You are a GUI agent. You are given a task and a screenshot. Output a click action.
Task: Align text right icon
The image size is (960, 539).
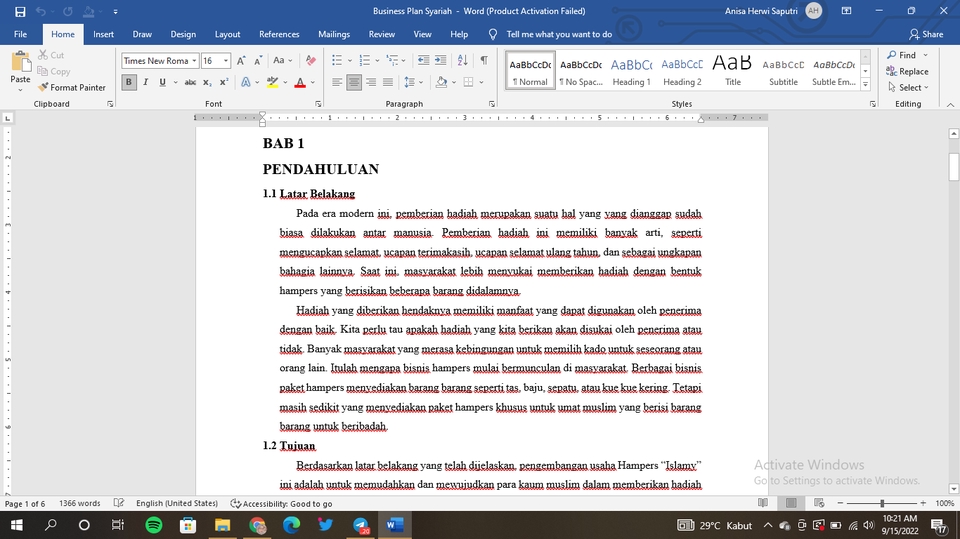(370, 82)
